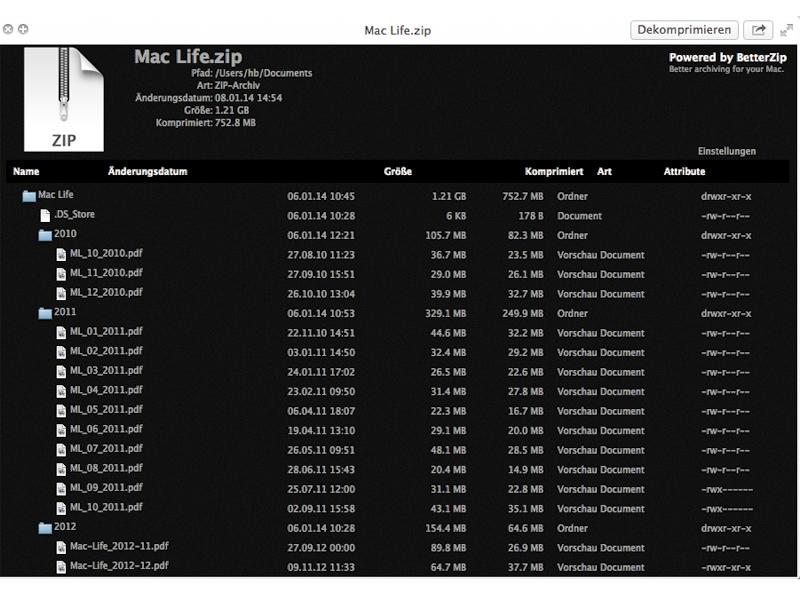
Task: Select the ML_05_2011.pdf file name
Action: click(106, 409)
